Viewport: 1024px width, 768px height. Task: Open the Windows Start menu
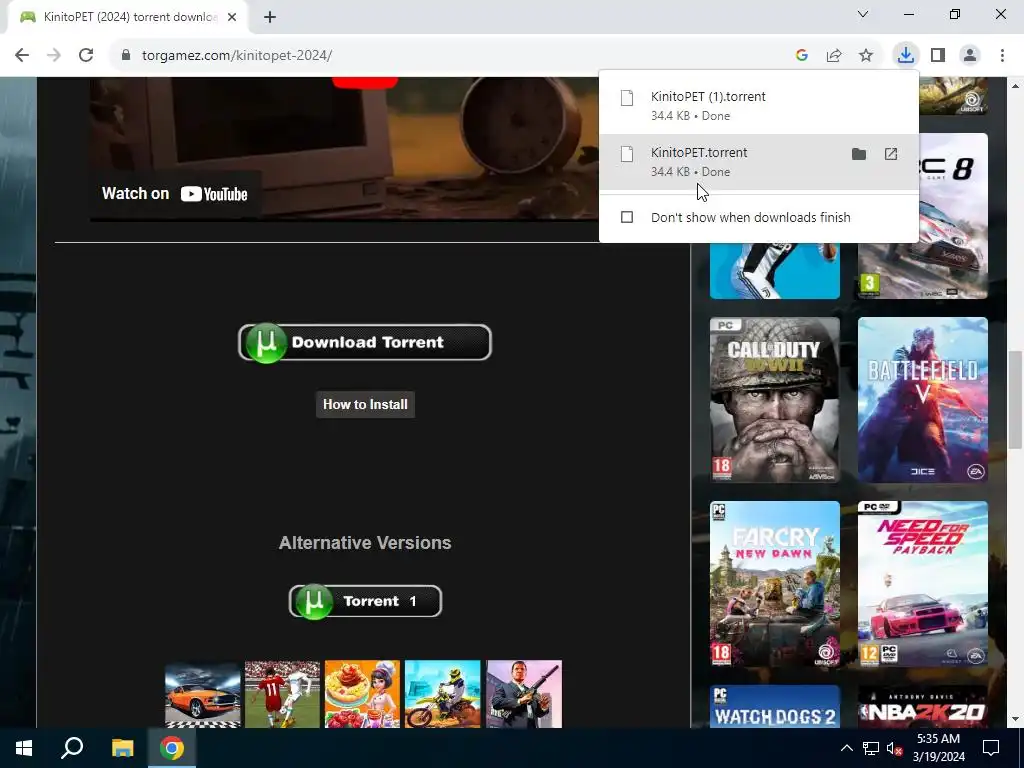24,748
